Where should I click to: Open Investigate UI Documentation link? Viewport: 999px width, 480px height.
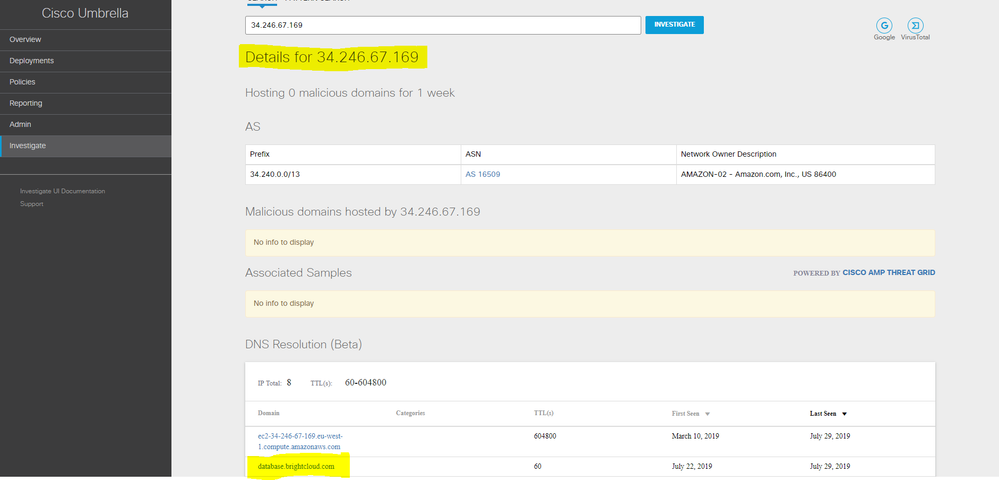(x=62, y=191)
